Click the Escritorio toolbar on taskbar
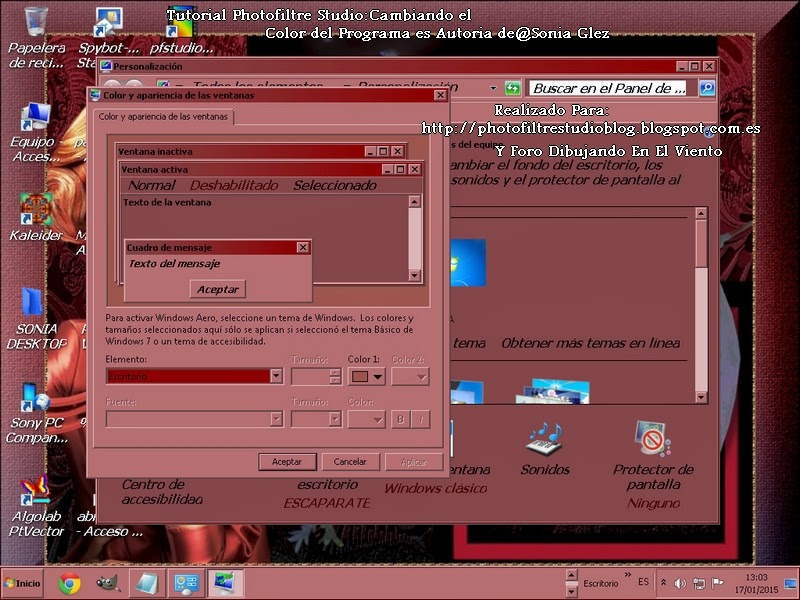 point(600,583)
